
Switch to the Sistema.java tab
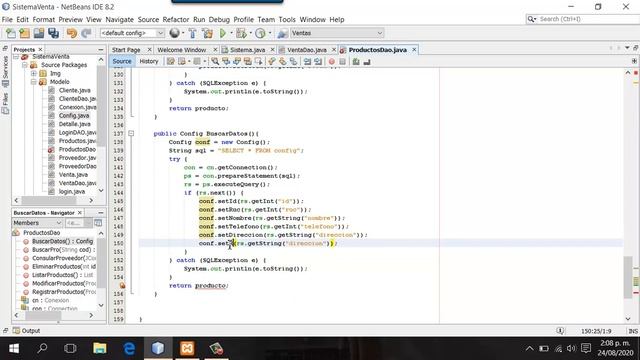pyautogui.click(x=247, y=50)
